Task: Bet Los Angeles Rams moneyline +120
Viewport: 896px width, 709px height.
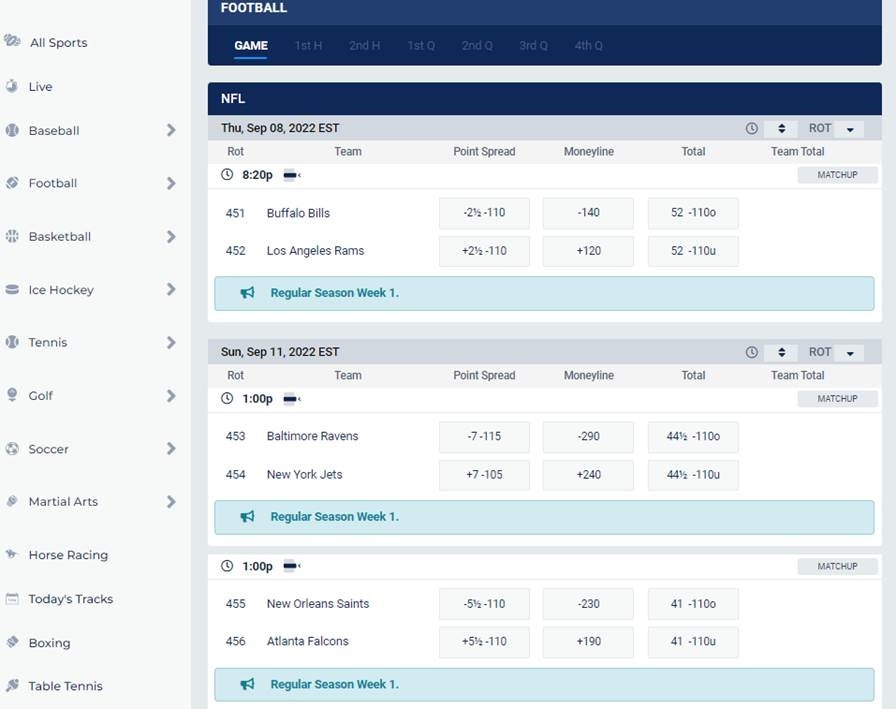Action: (x=588, y=251)
